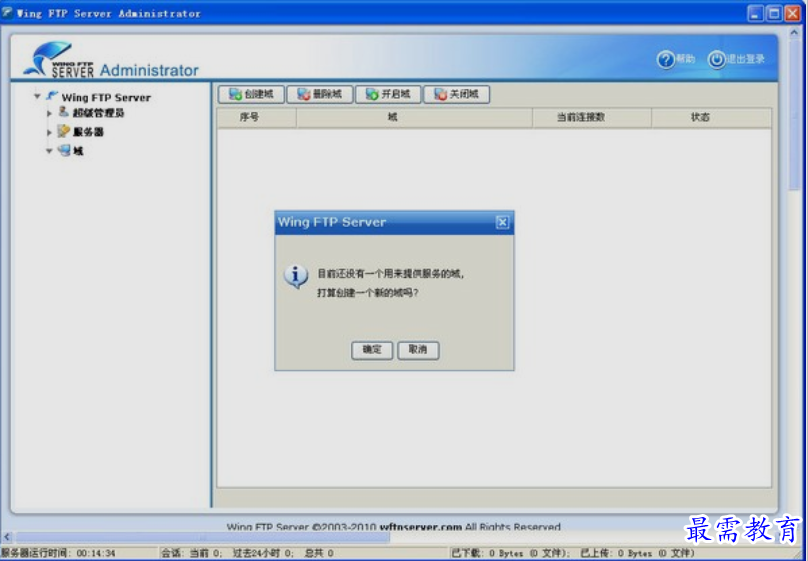Screen dimensions: 808x561
Task: Click the 删除域 (delete domain) button
Action: 319,94
